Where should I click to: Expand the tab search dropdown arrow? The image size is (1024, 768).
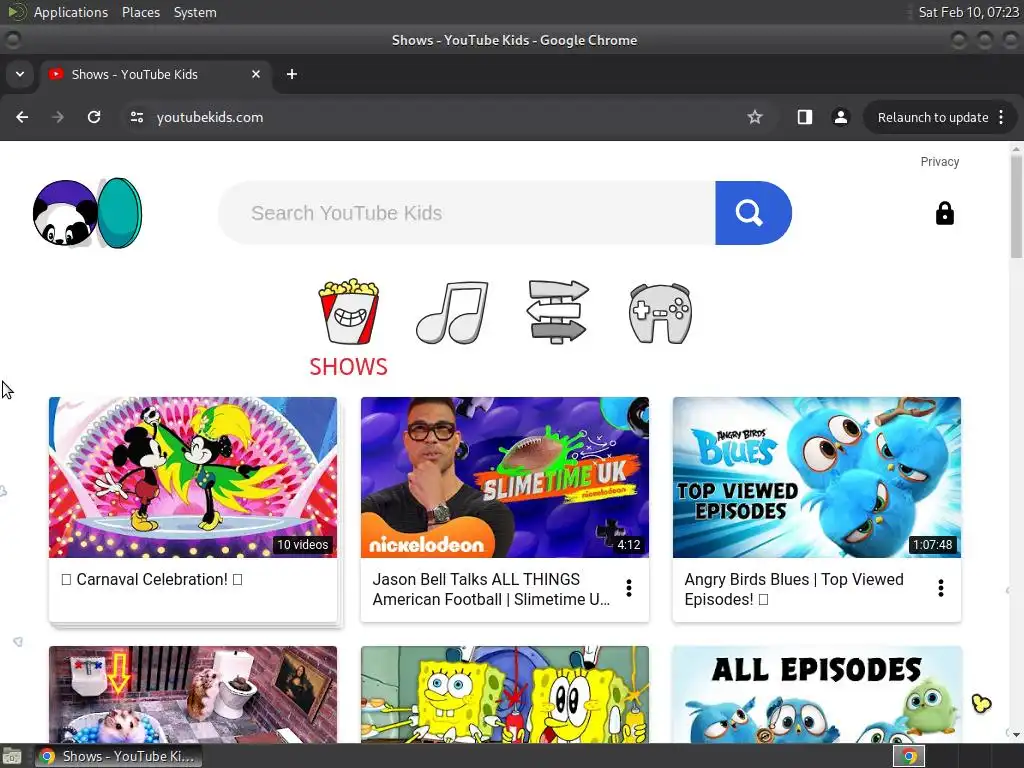(20, 74)
